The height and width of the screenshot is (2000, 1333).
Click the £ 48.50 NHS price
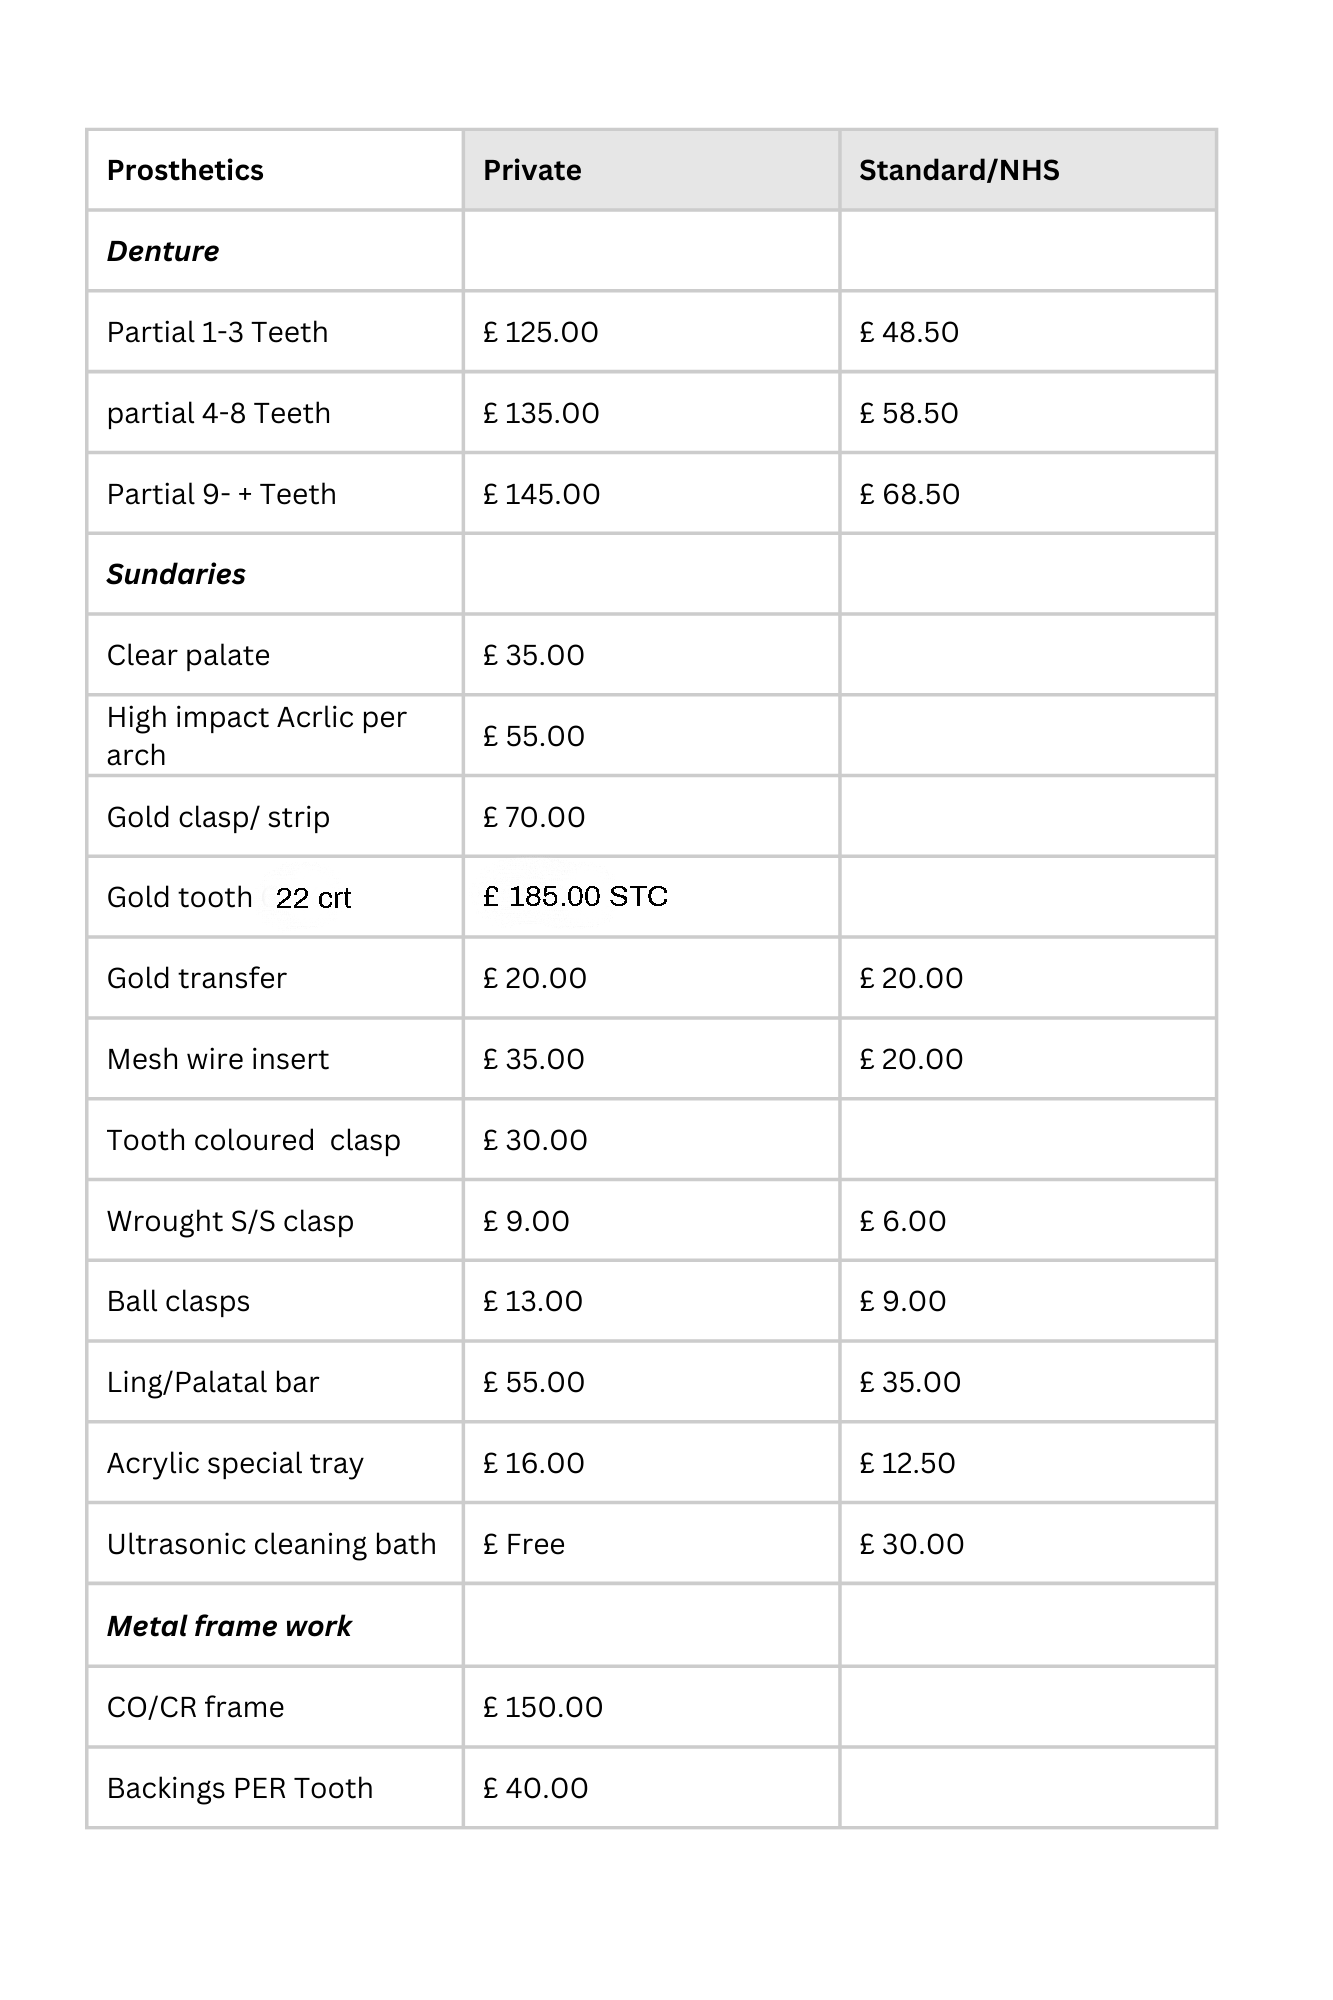pos(909,332)
